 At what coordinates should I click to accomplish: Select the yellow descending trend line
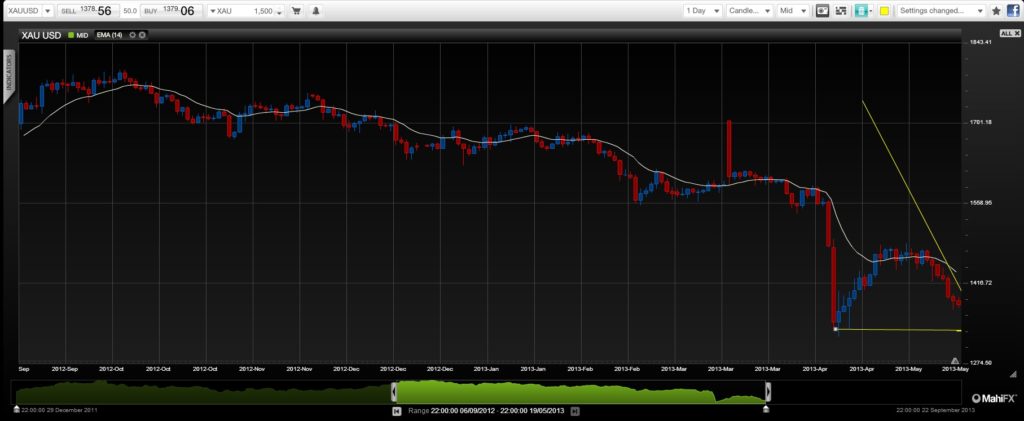pos(911,195)
